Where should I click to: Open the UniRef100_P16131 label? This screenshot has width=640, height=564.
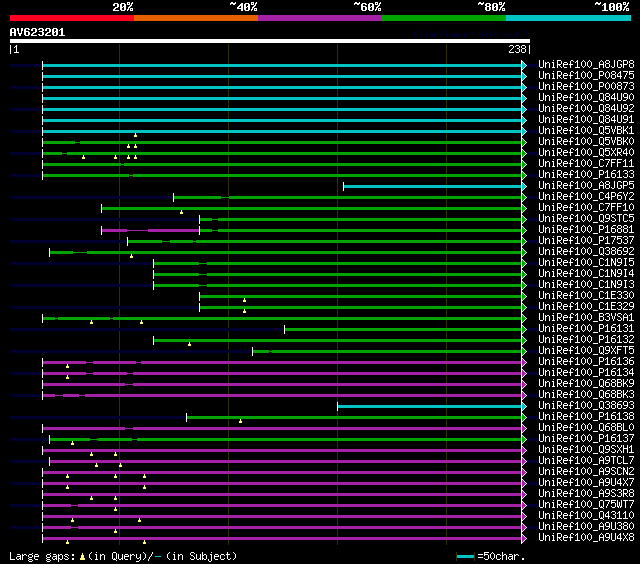coord(586,329)
